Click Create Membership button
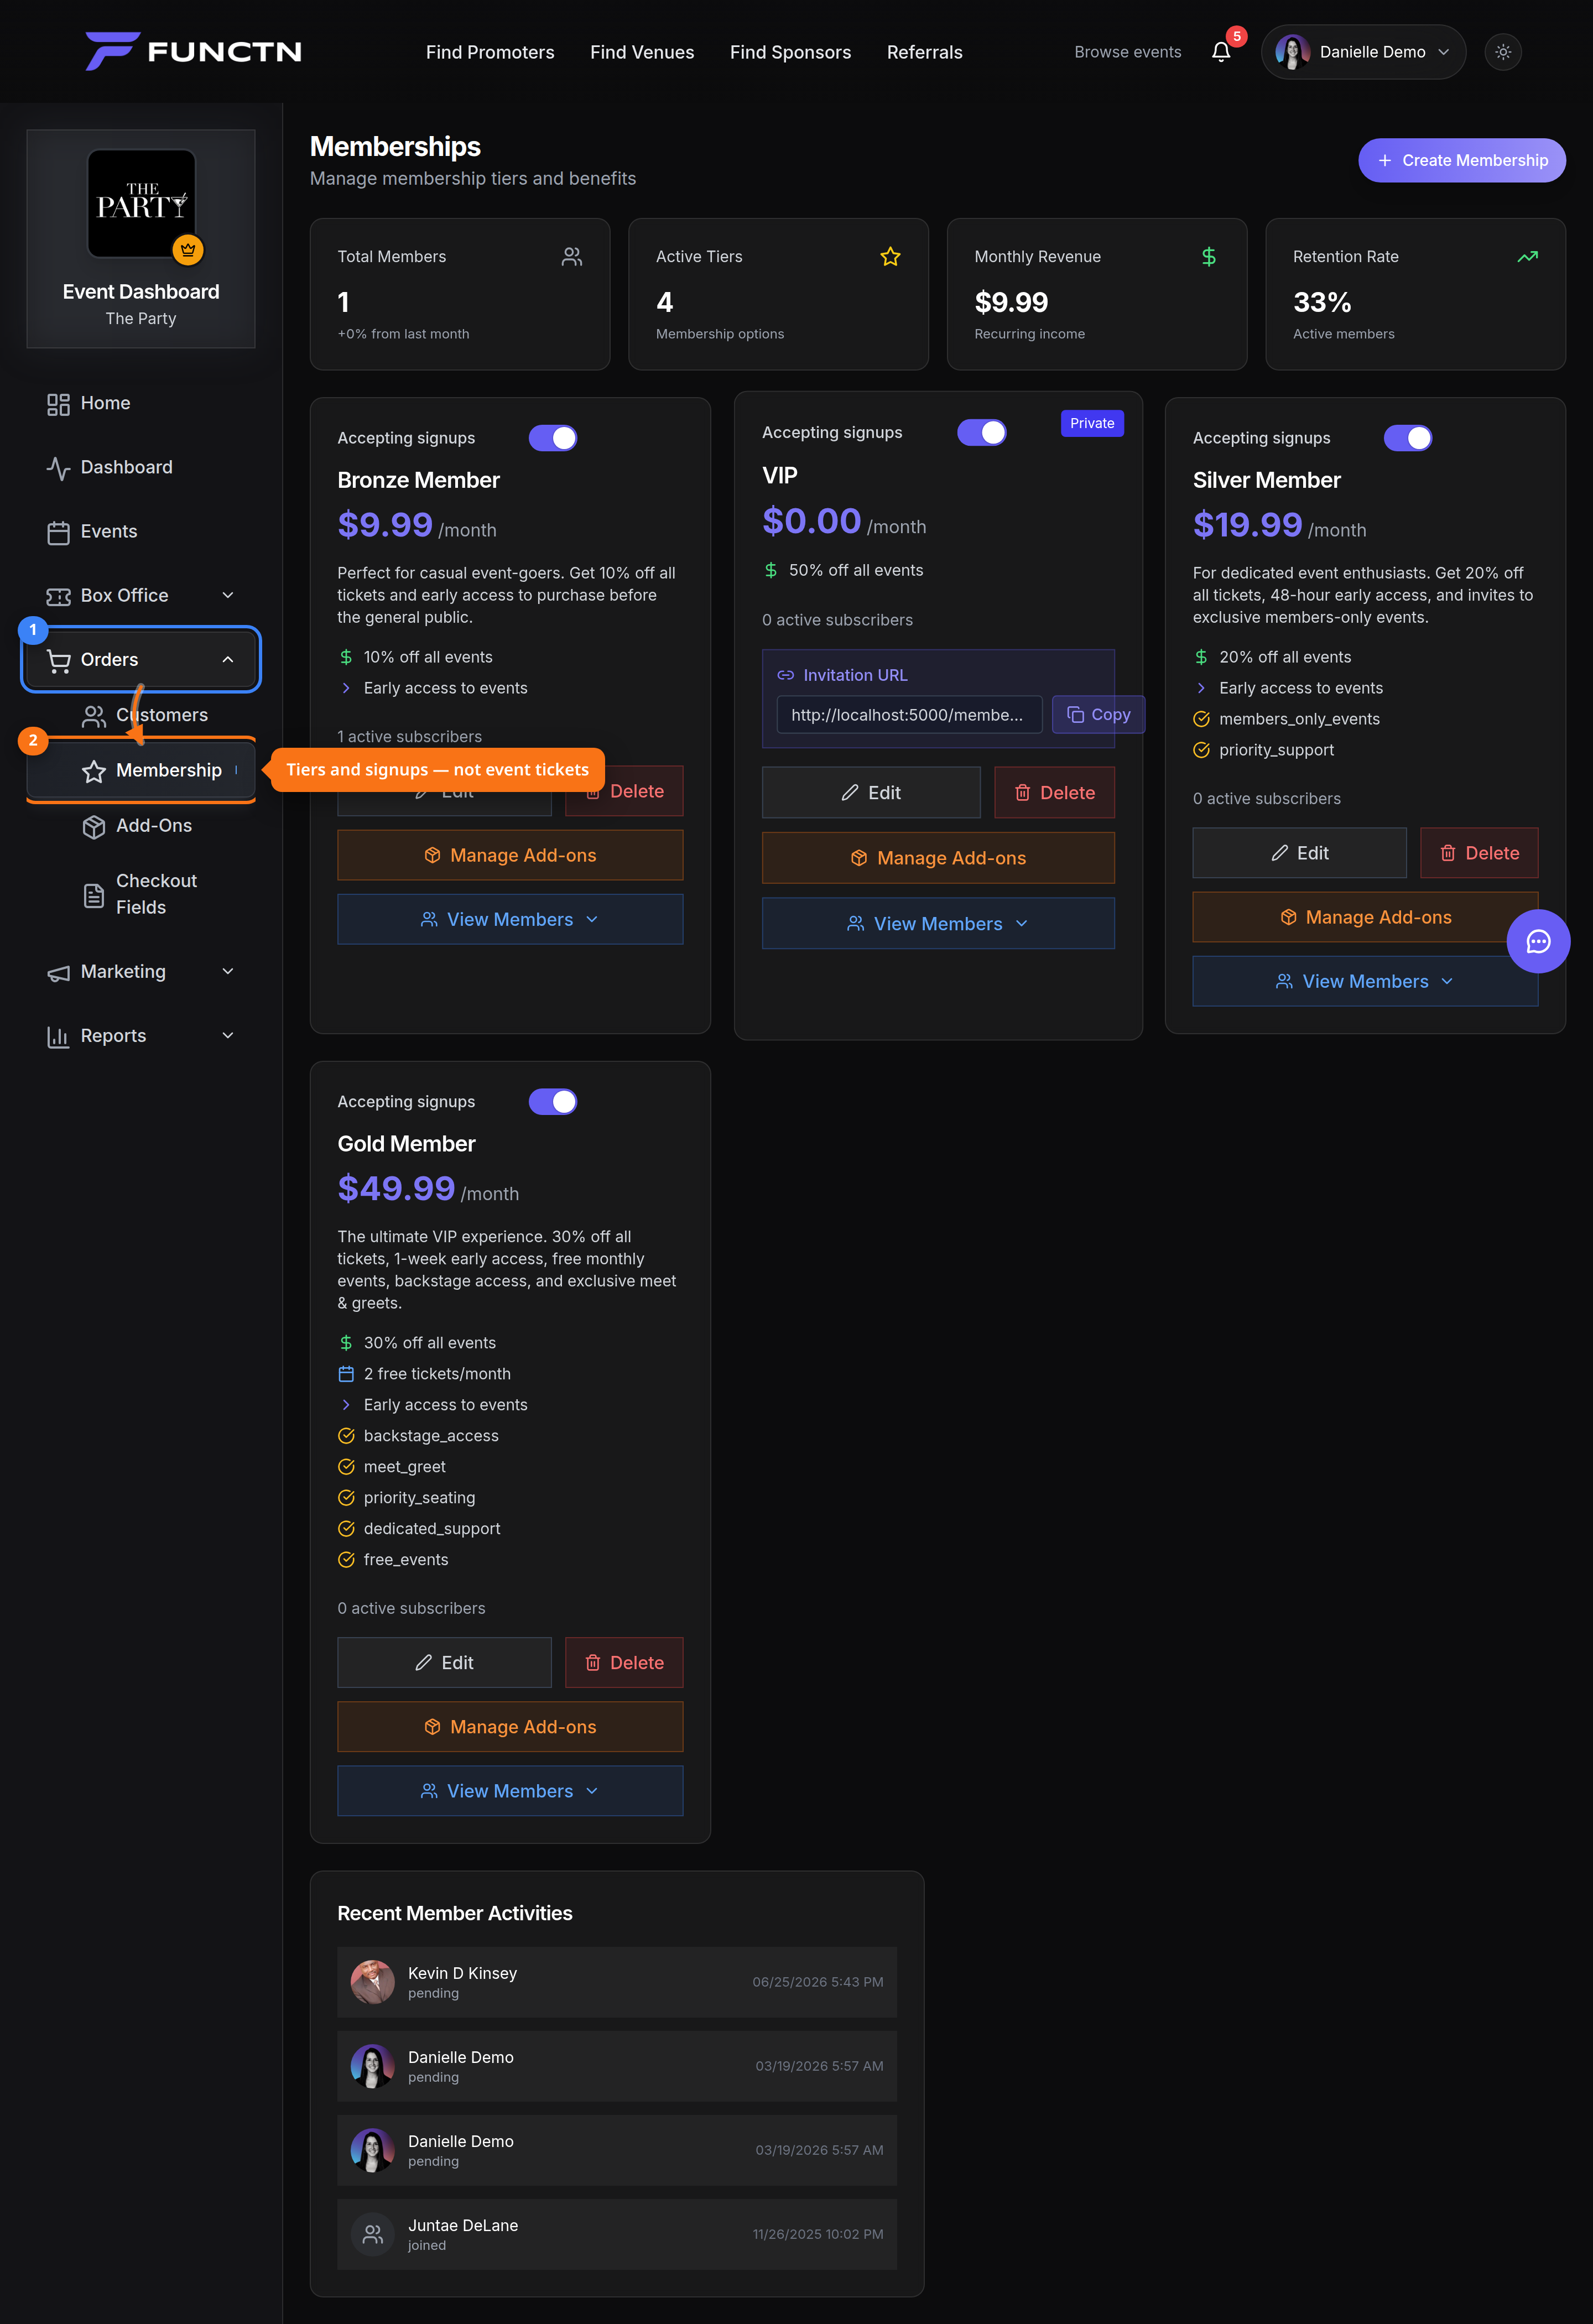 (x=1461, y=160)
